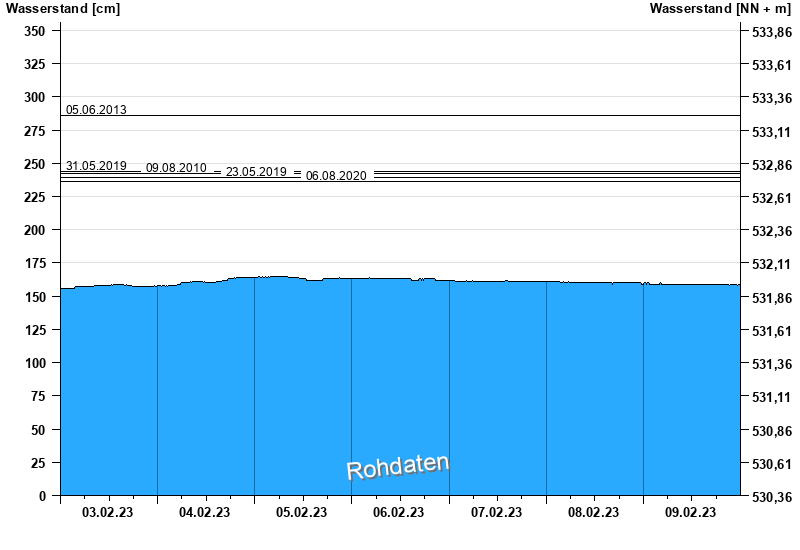Select the 04.02.23 date label
The width and height of the screenshot is (800, 550).
pyautogui.click(x=205, y=513)
